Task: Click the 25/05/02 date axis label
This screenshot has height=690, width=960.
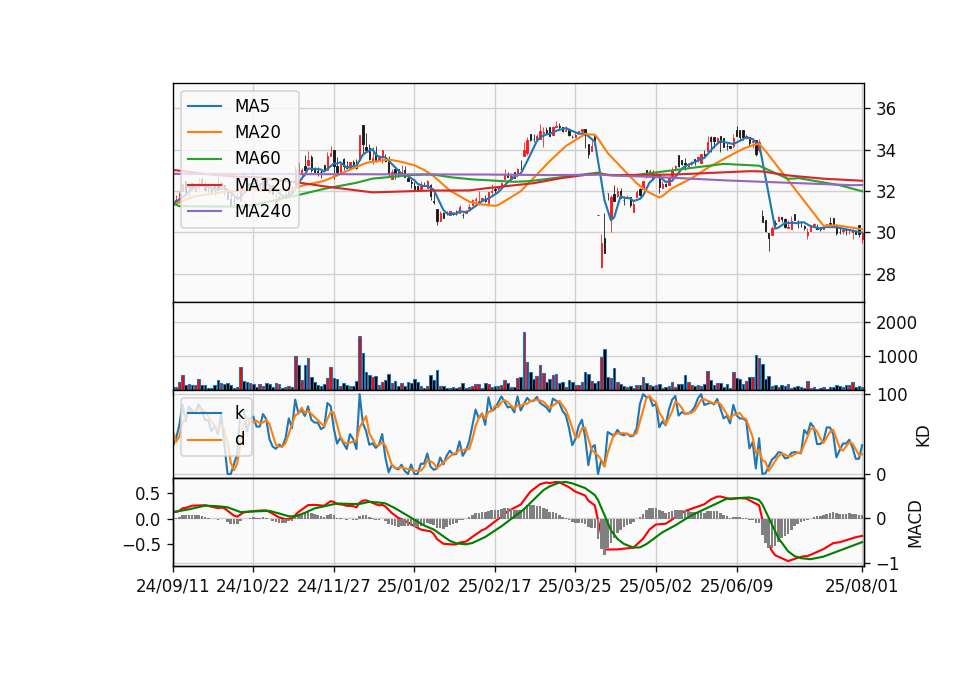Action: pos(656,586)
